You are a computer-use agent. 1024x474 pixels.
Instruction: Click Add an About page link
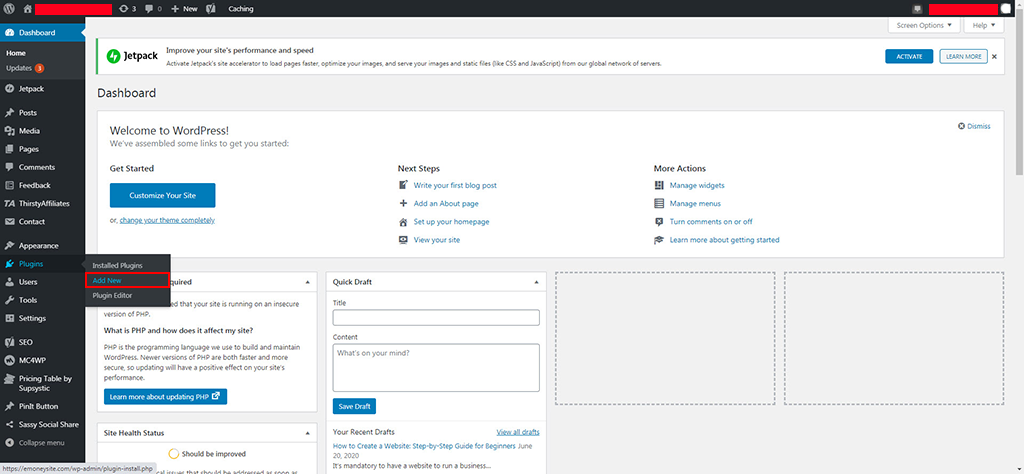pyautogui.click(x=446, y=204)
